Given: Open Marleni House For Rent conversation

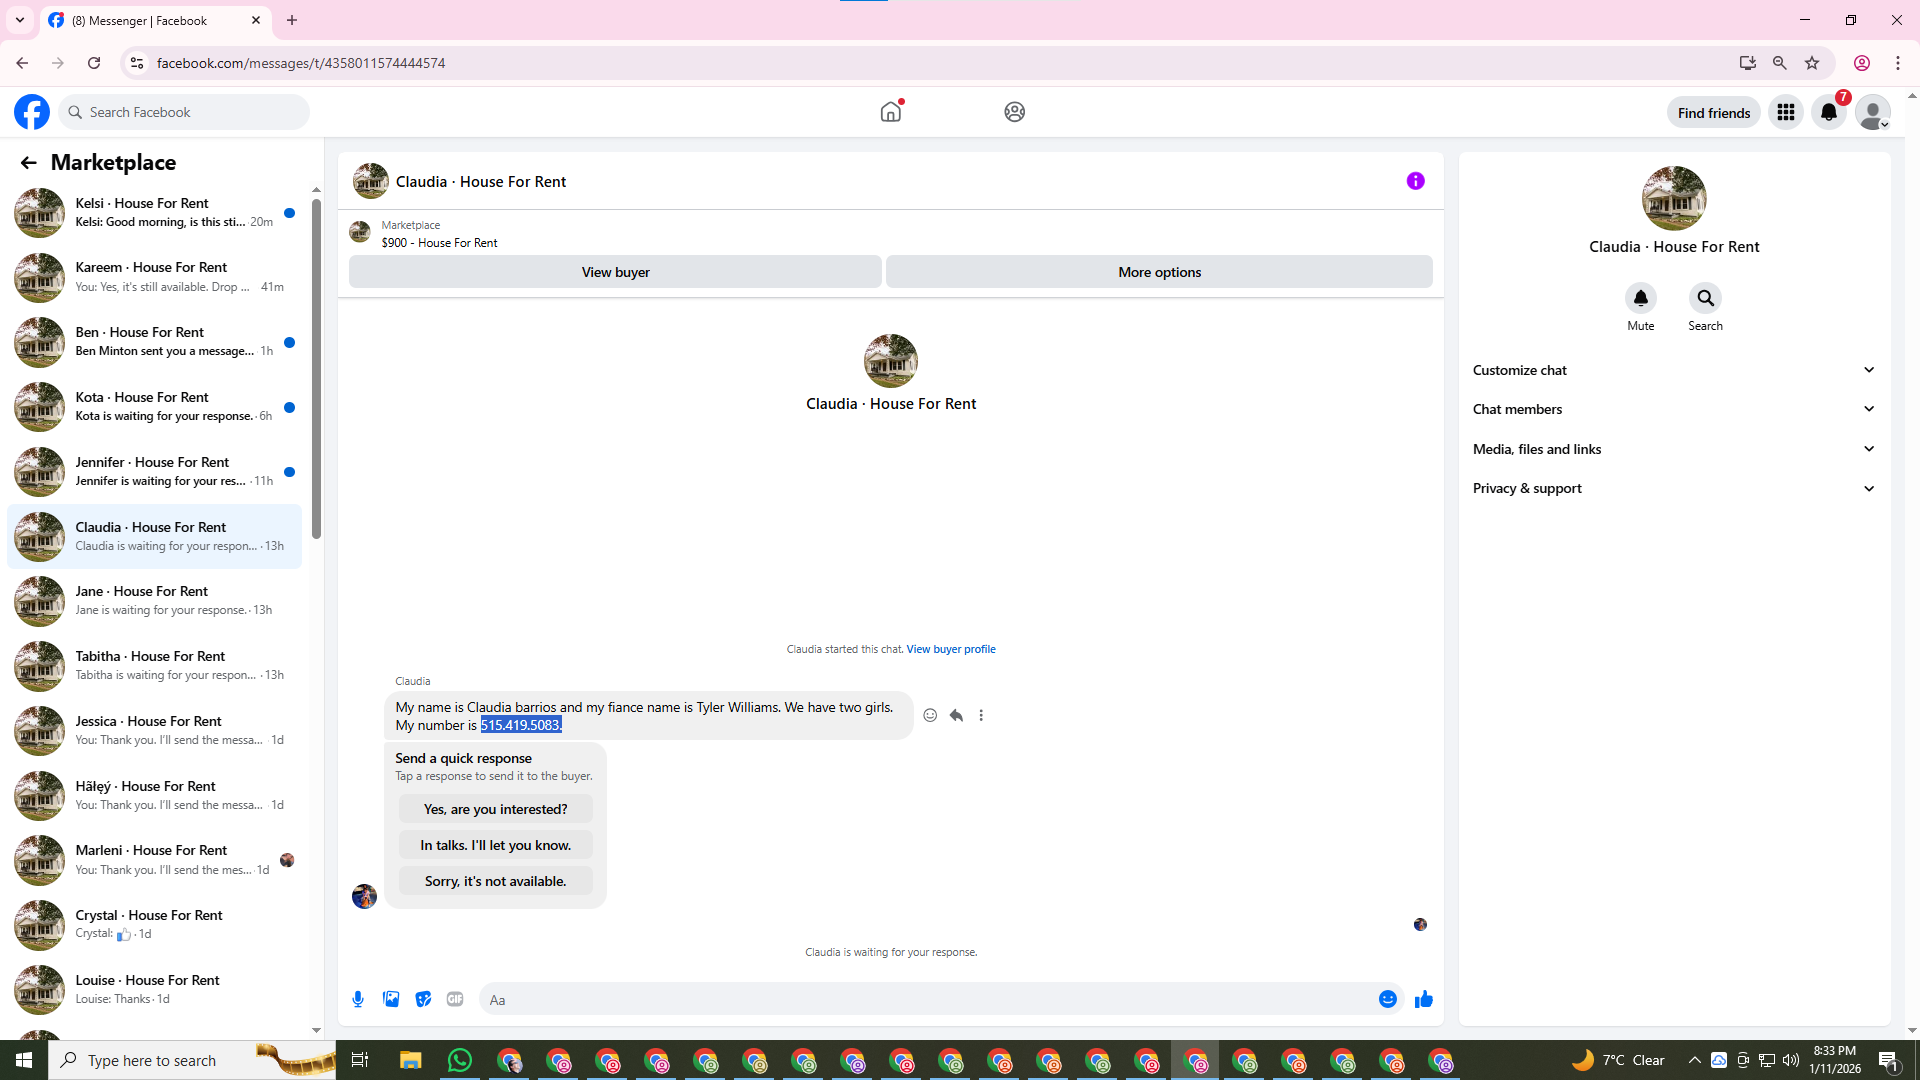Looking at the screenshot, I should [155, 860].
